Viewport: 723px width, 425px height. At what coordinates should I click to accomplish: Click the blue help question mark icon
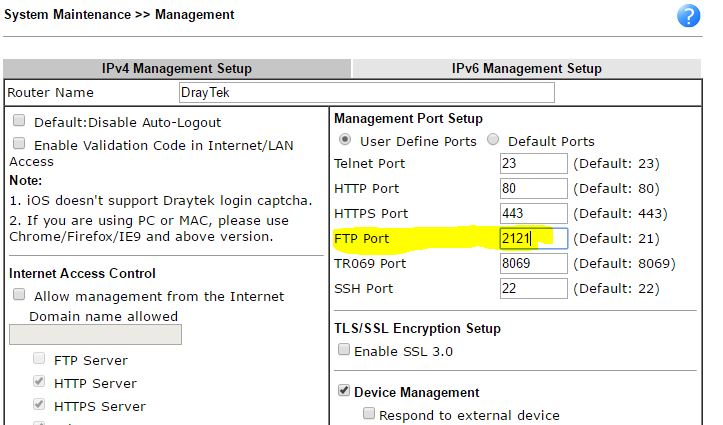(x=688, y=16)
